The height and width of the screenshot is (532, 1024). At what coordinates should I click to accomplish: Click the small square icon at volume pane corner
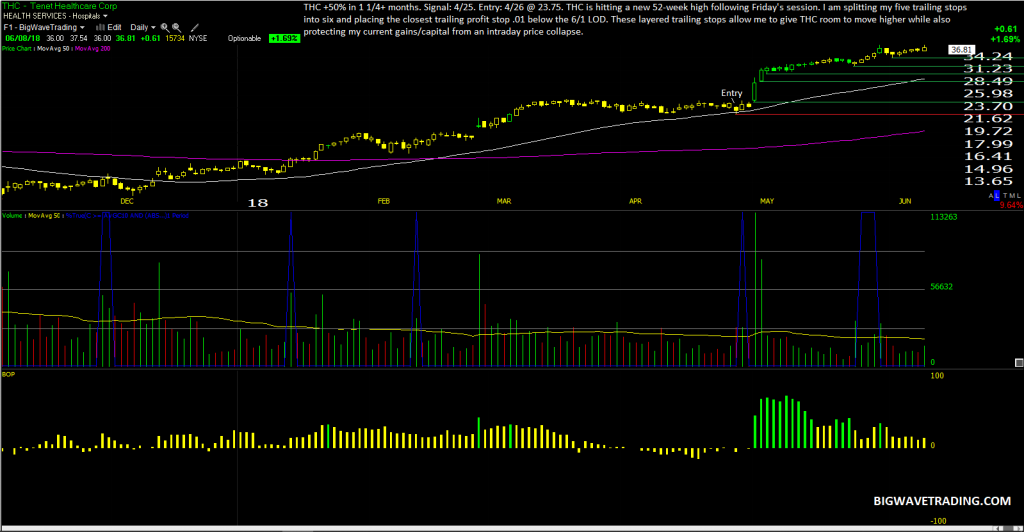[x=1019, y=362]
